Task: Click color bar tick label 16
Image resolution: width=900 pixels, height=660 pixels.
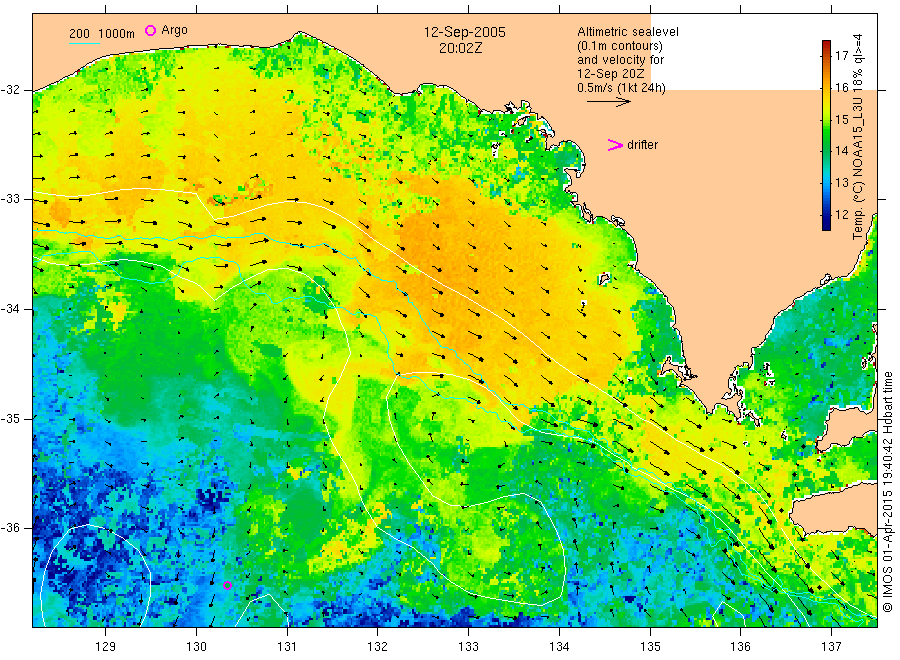Action: (x=842, y=88)
